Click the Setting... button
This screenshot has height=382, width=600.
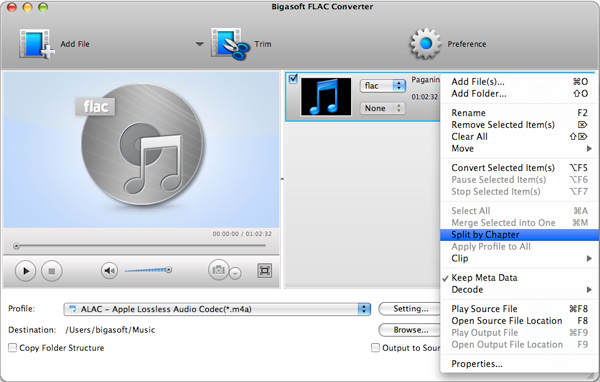(x=410, y=309)
